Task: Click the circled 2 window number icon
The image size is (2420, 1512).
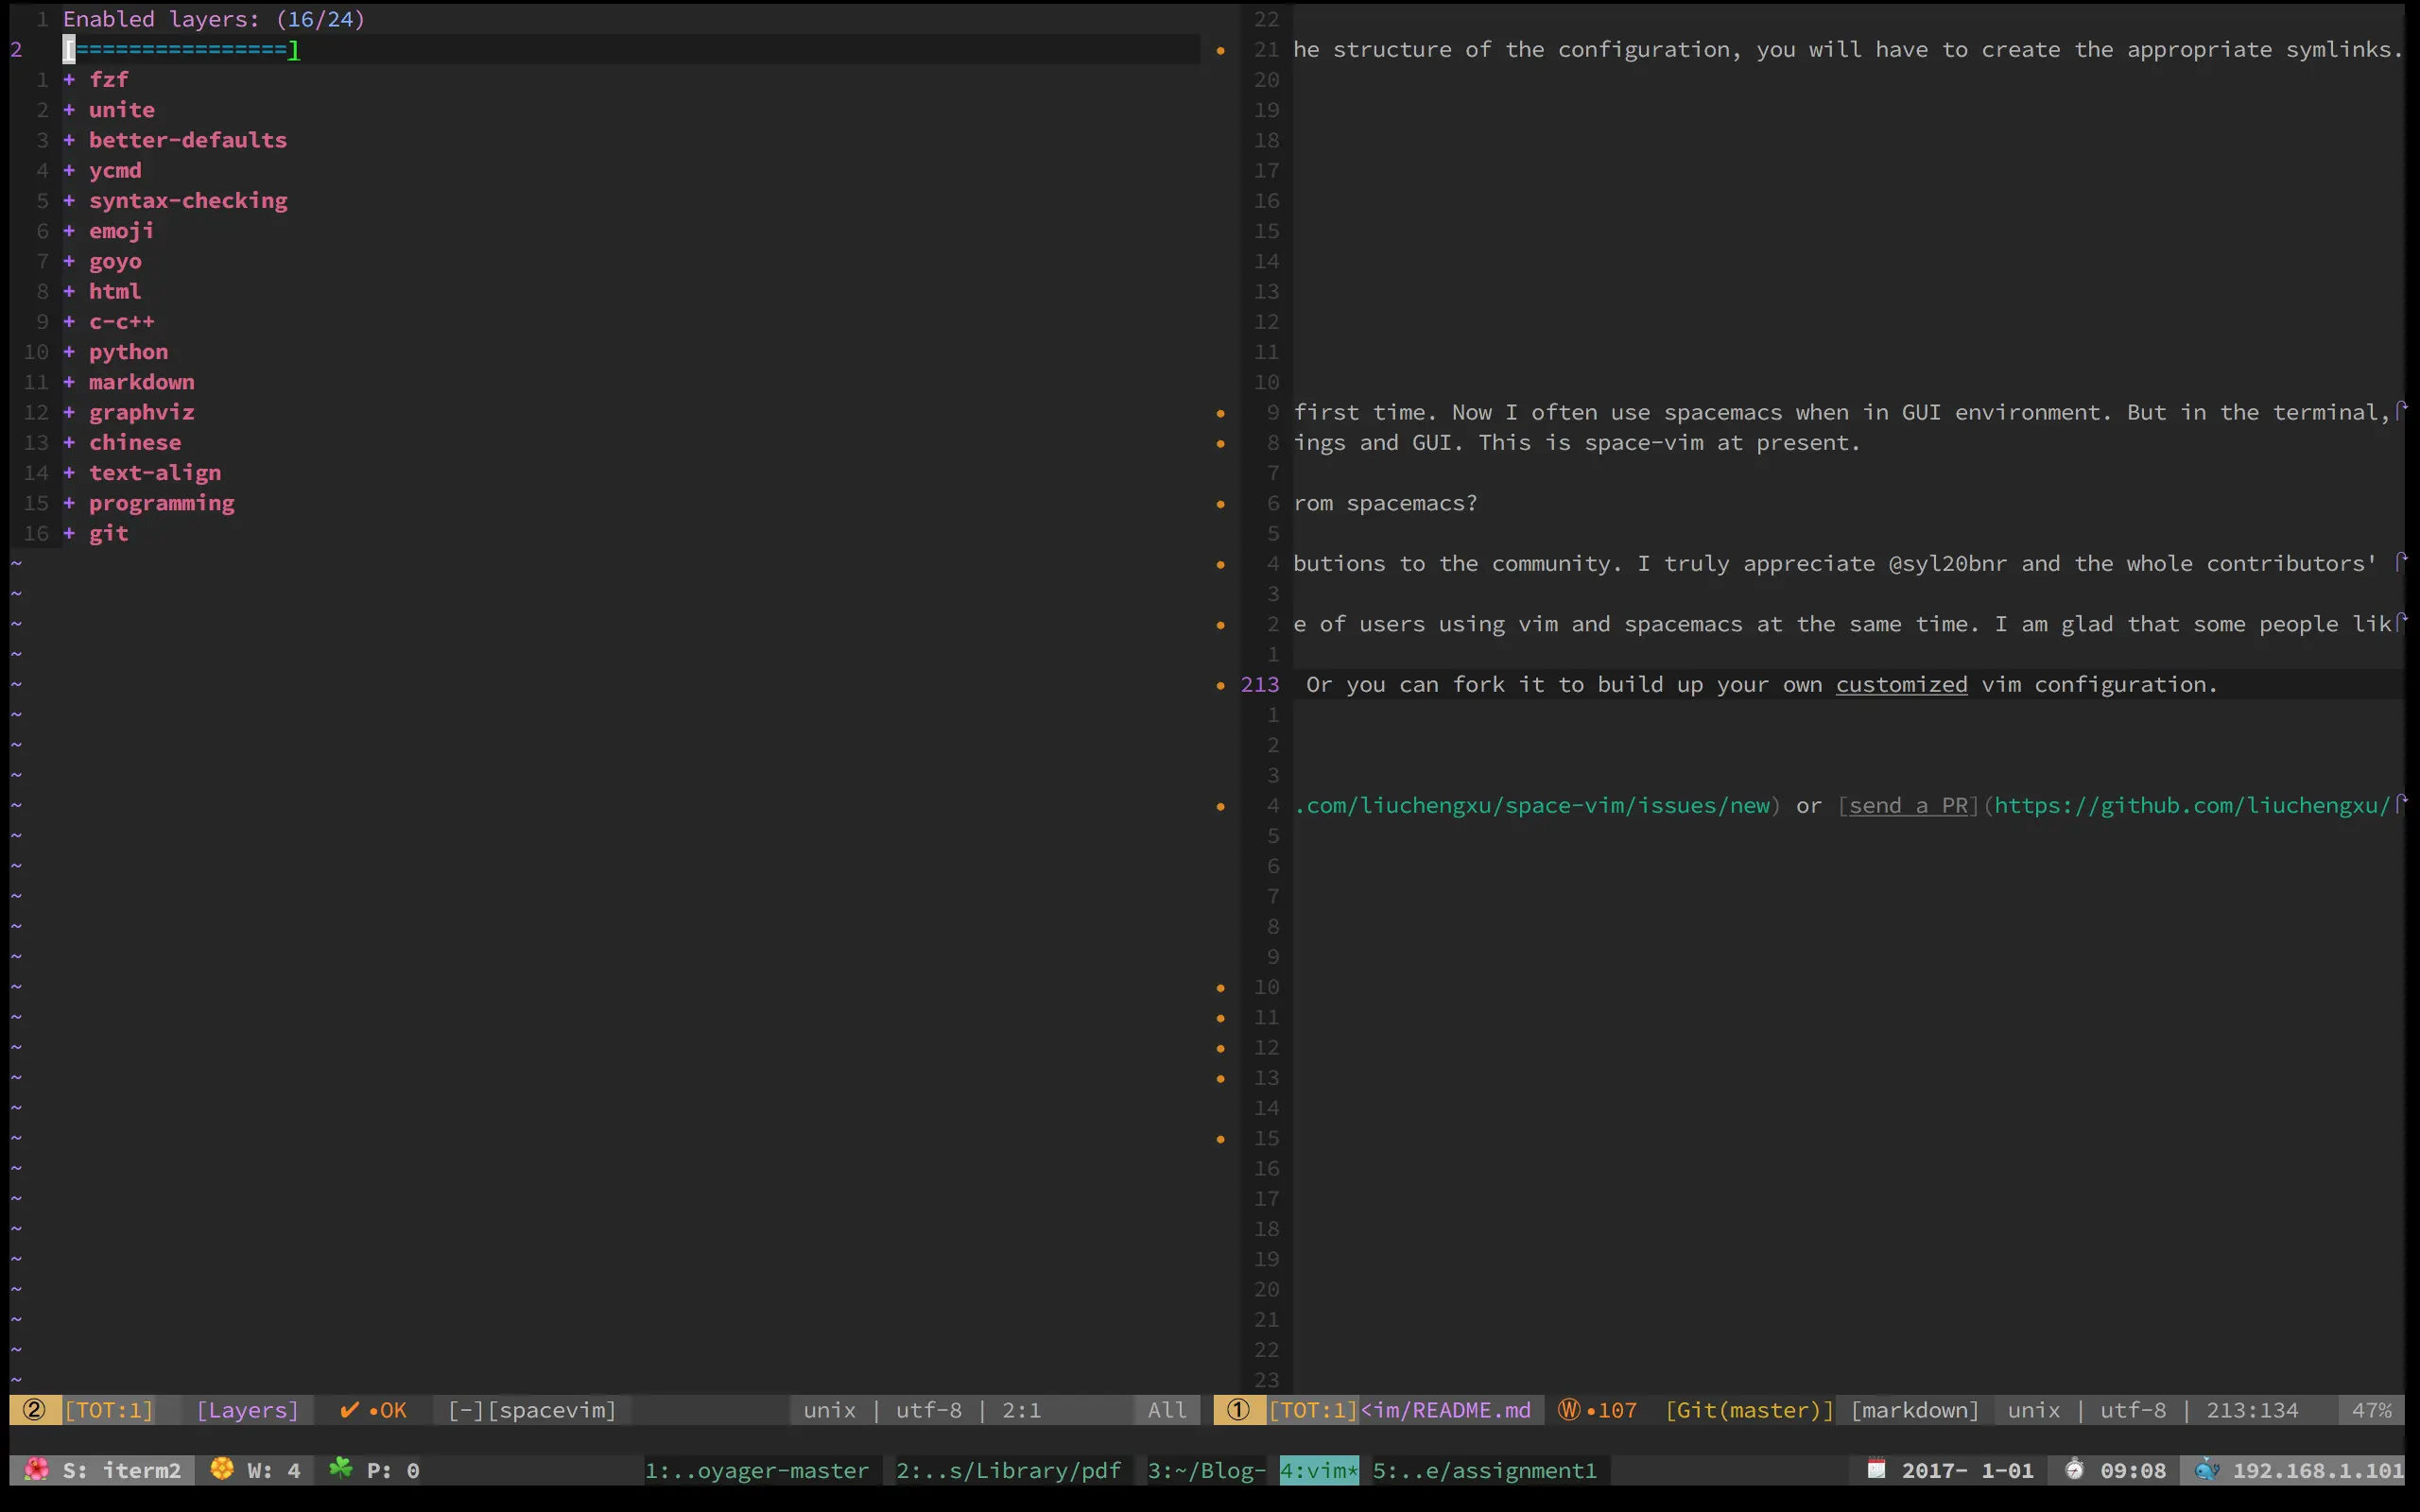Action: [34, 1410]
